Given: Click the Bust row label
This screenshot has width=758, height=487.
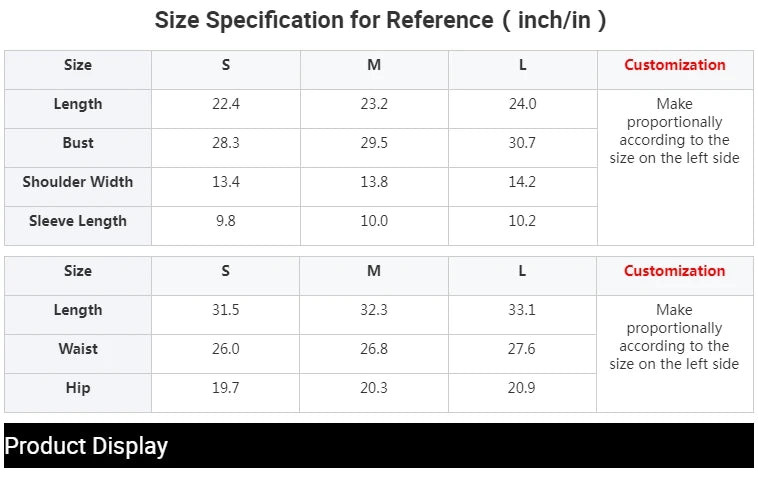Looking at the screenshot, I should [x=78, y=143].
